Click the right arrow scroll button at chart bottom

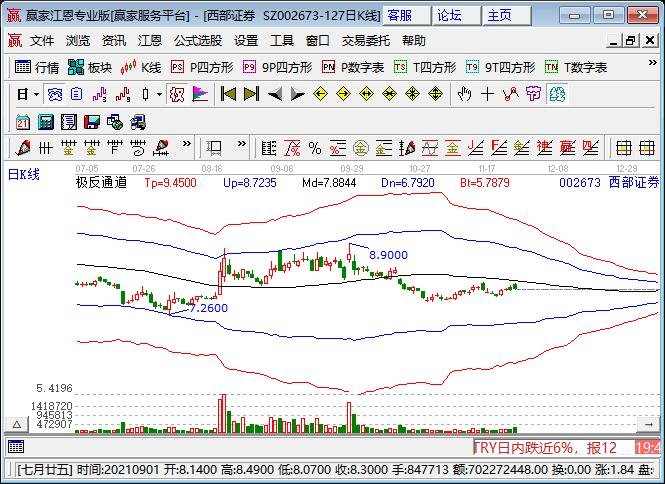[648, 424]
